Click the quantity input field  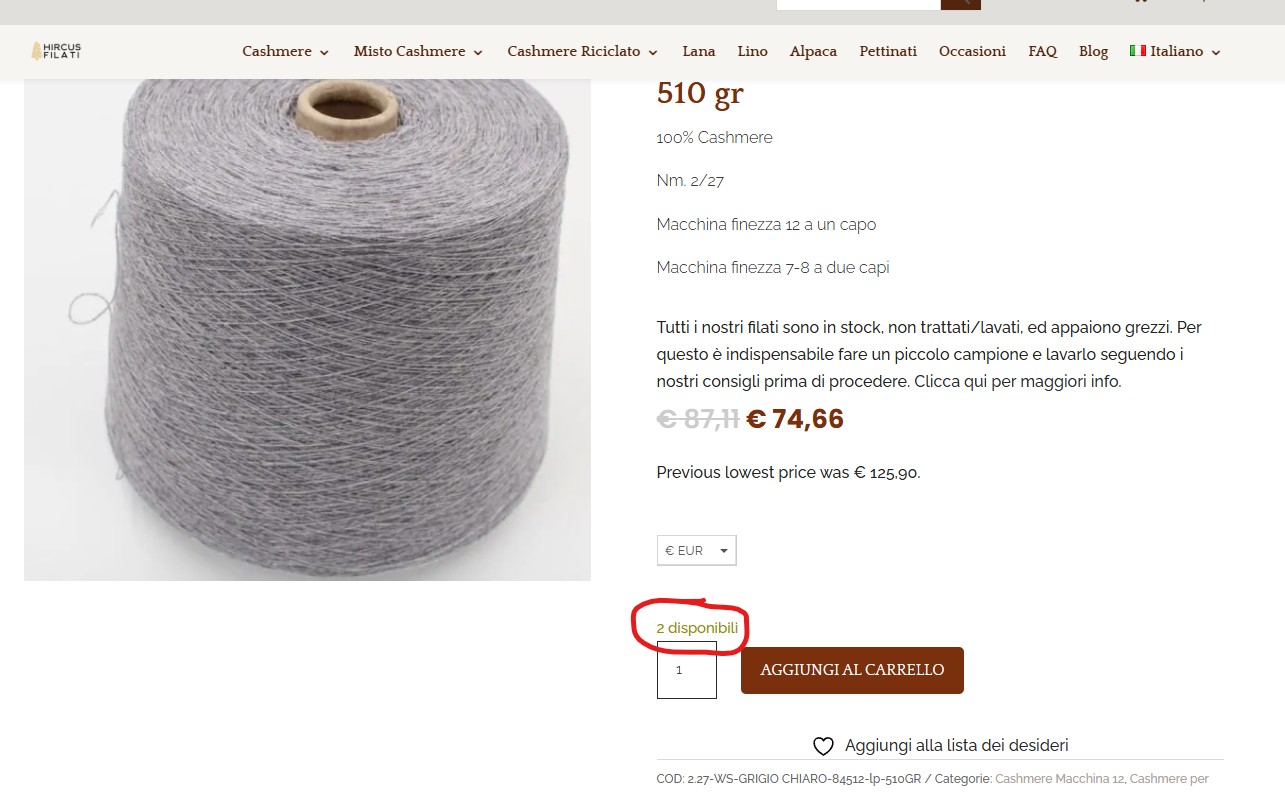click(x=687, y=670)
